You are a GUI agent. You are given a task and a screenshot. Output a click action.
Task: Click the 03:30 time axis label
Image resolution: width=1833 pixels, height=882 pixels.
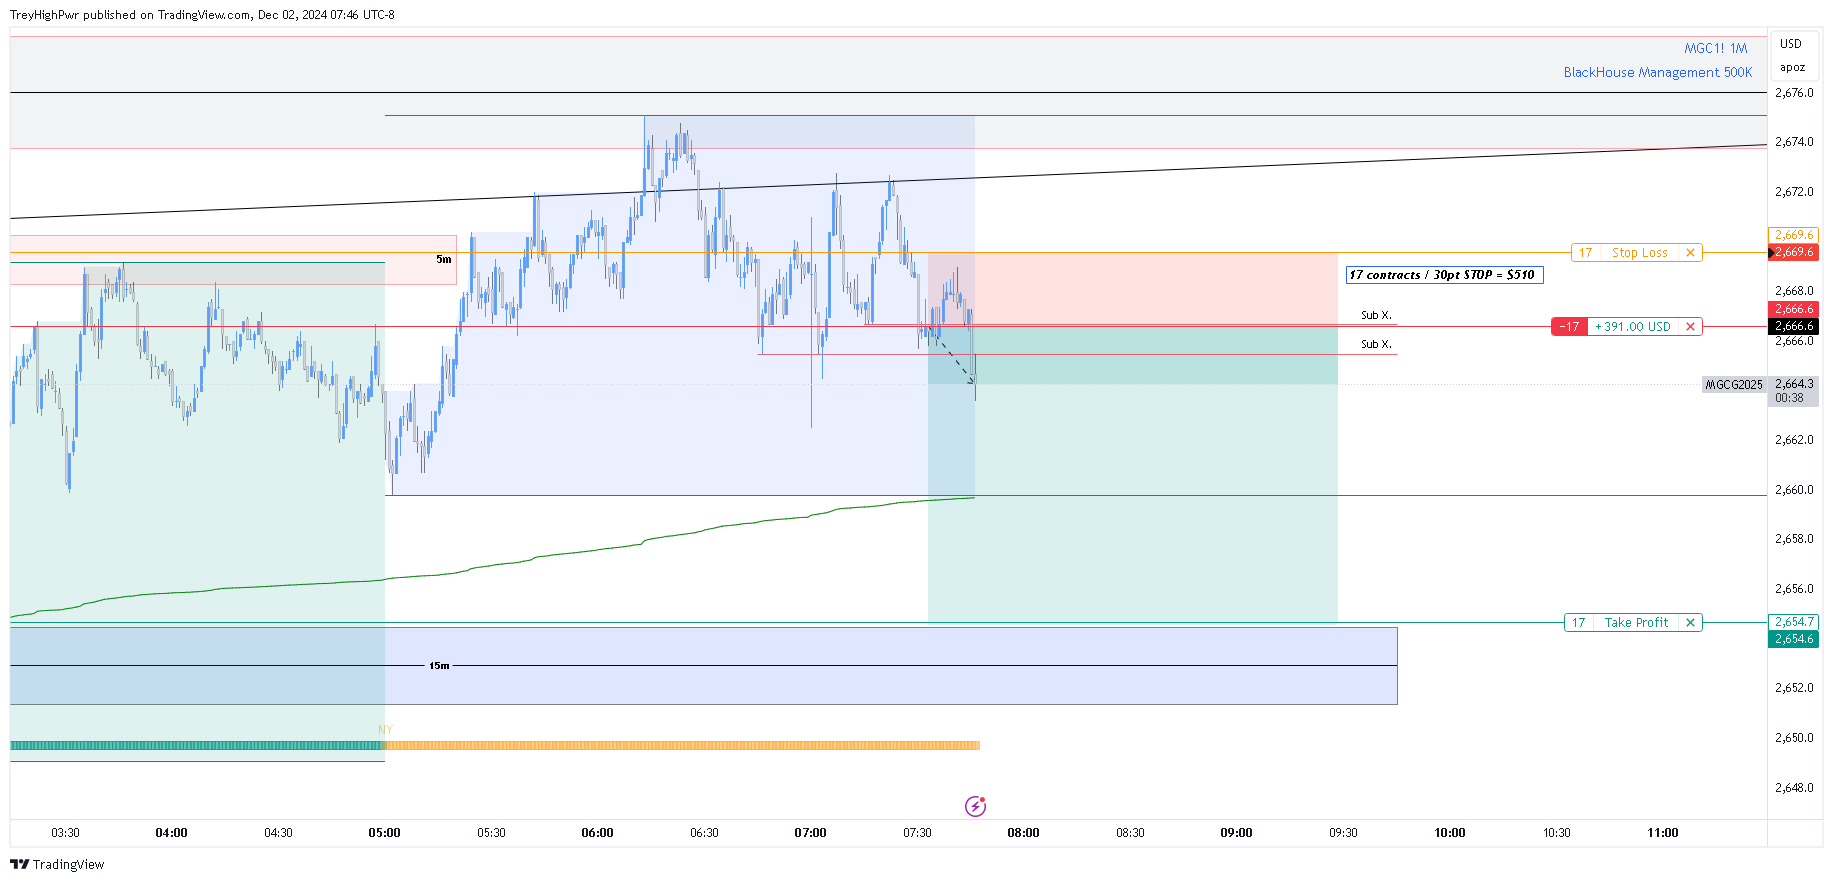tap(65, 832)
